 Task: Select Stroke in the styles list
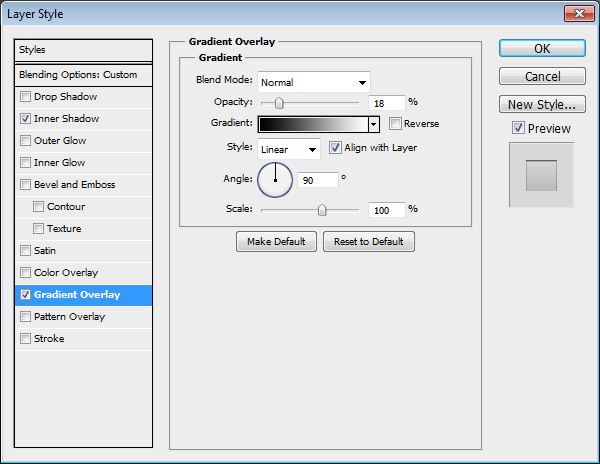point(49,339)
